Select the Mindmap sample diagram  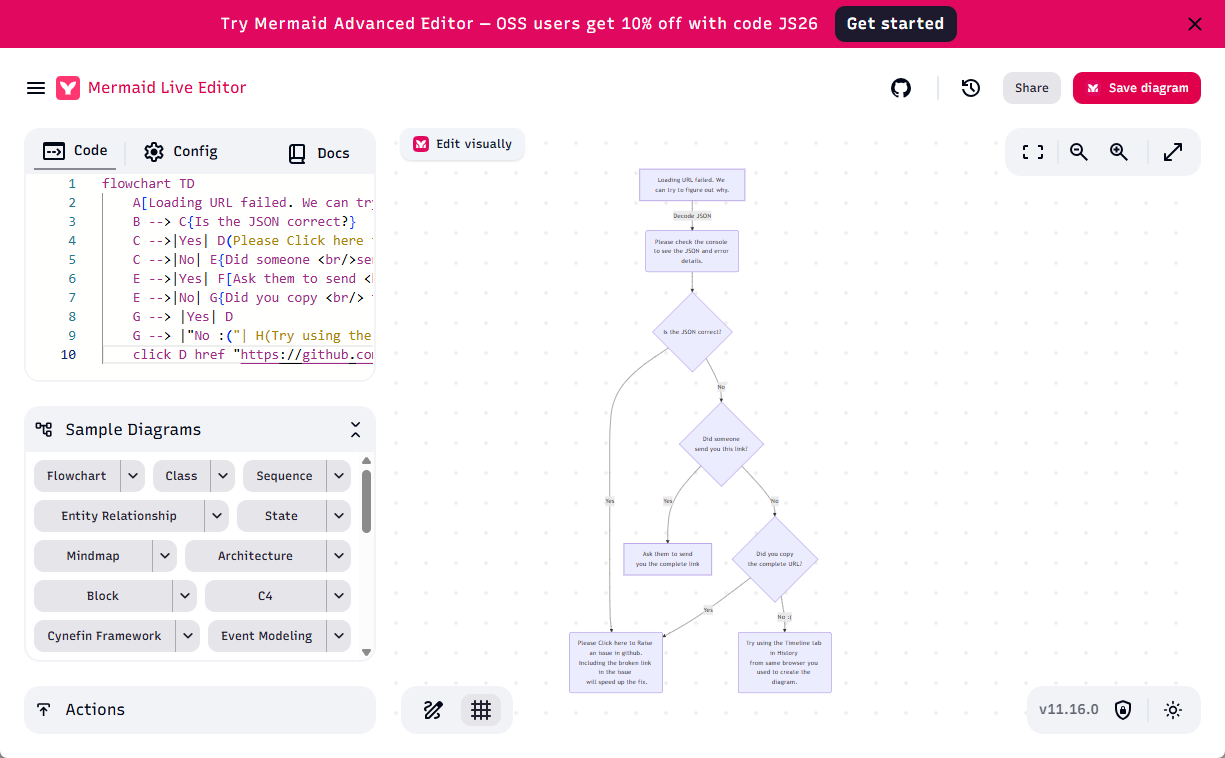tap(93, 556)
